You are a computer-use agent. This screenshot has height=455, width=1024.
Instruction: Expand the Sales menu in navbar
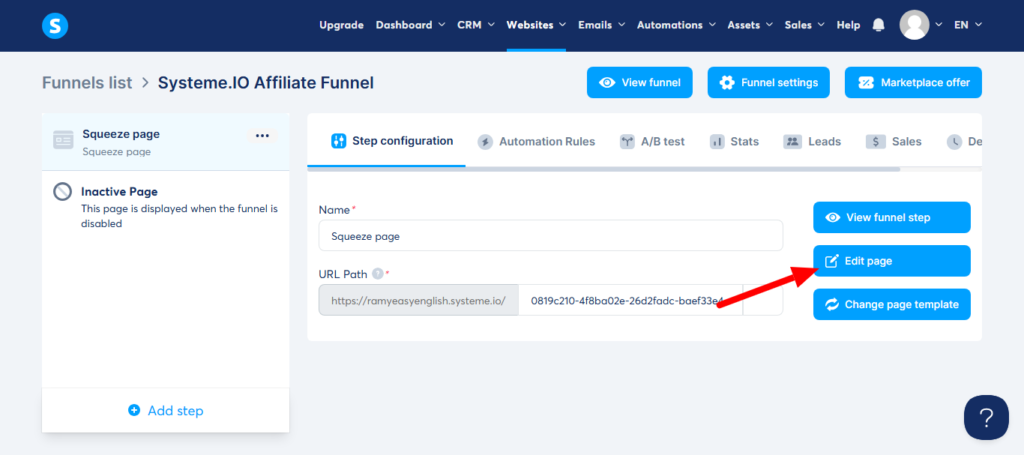(x=805, y=25)
